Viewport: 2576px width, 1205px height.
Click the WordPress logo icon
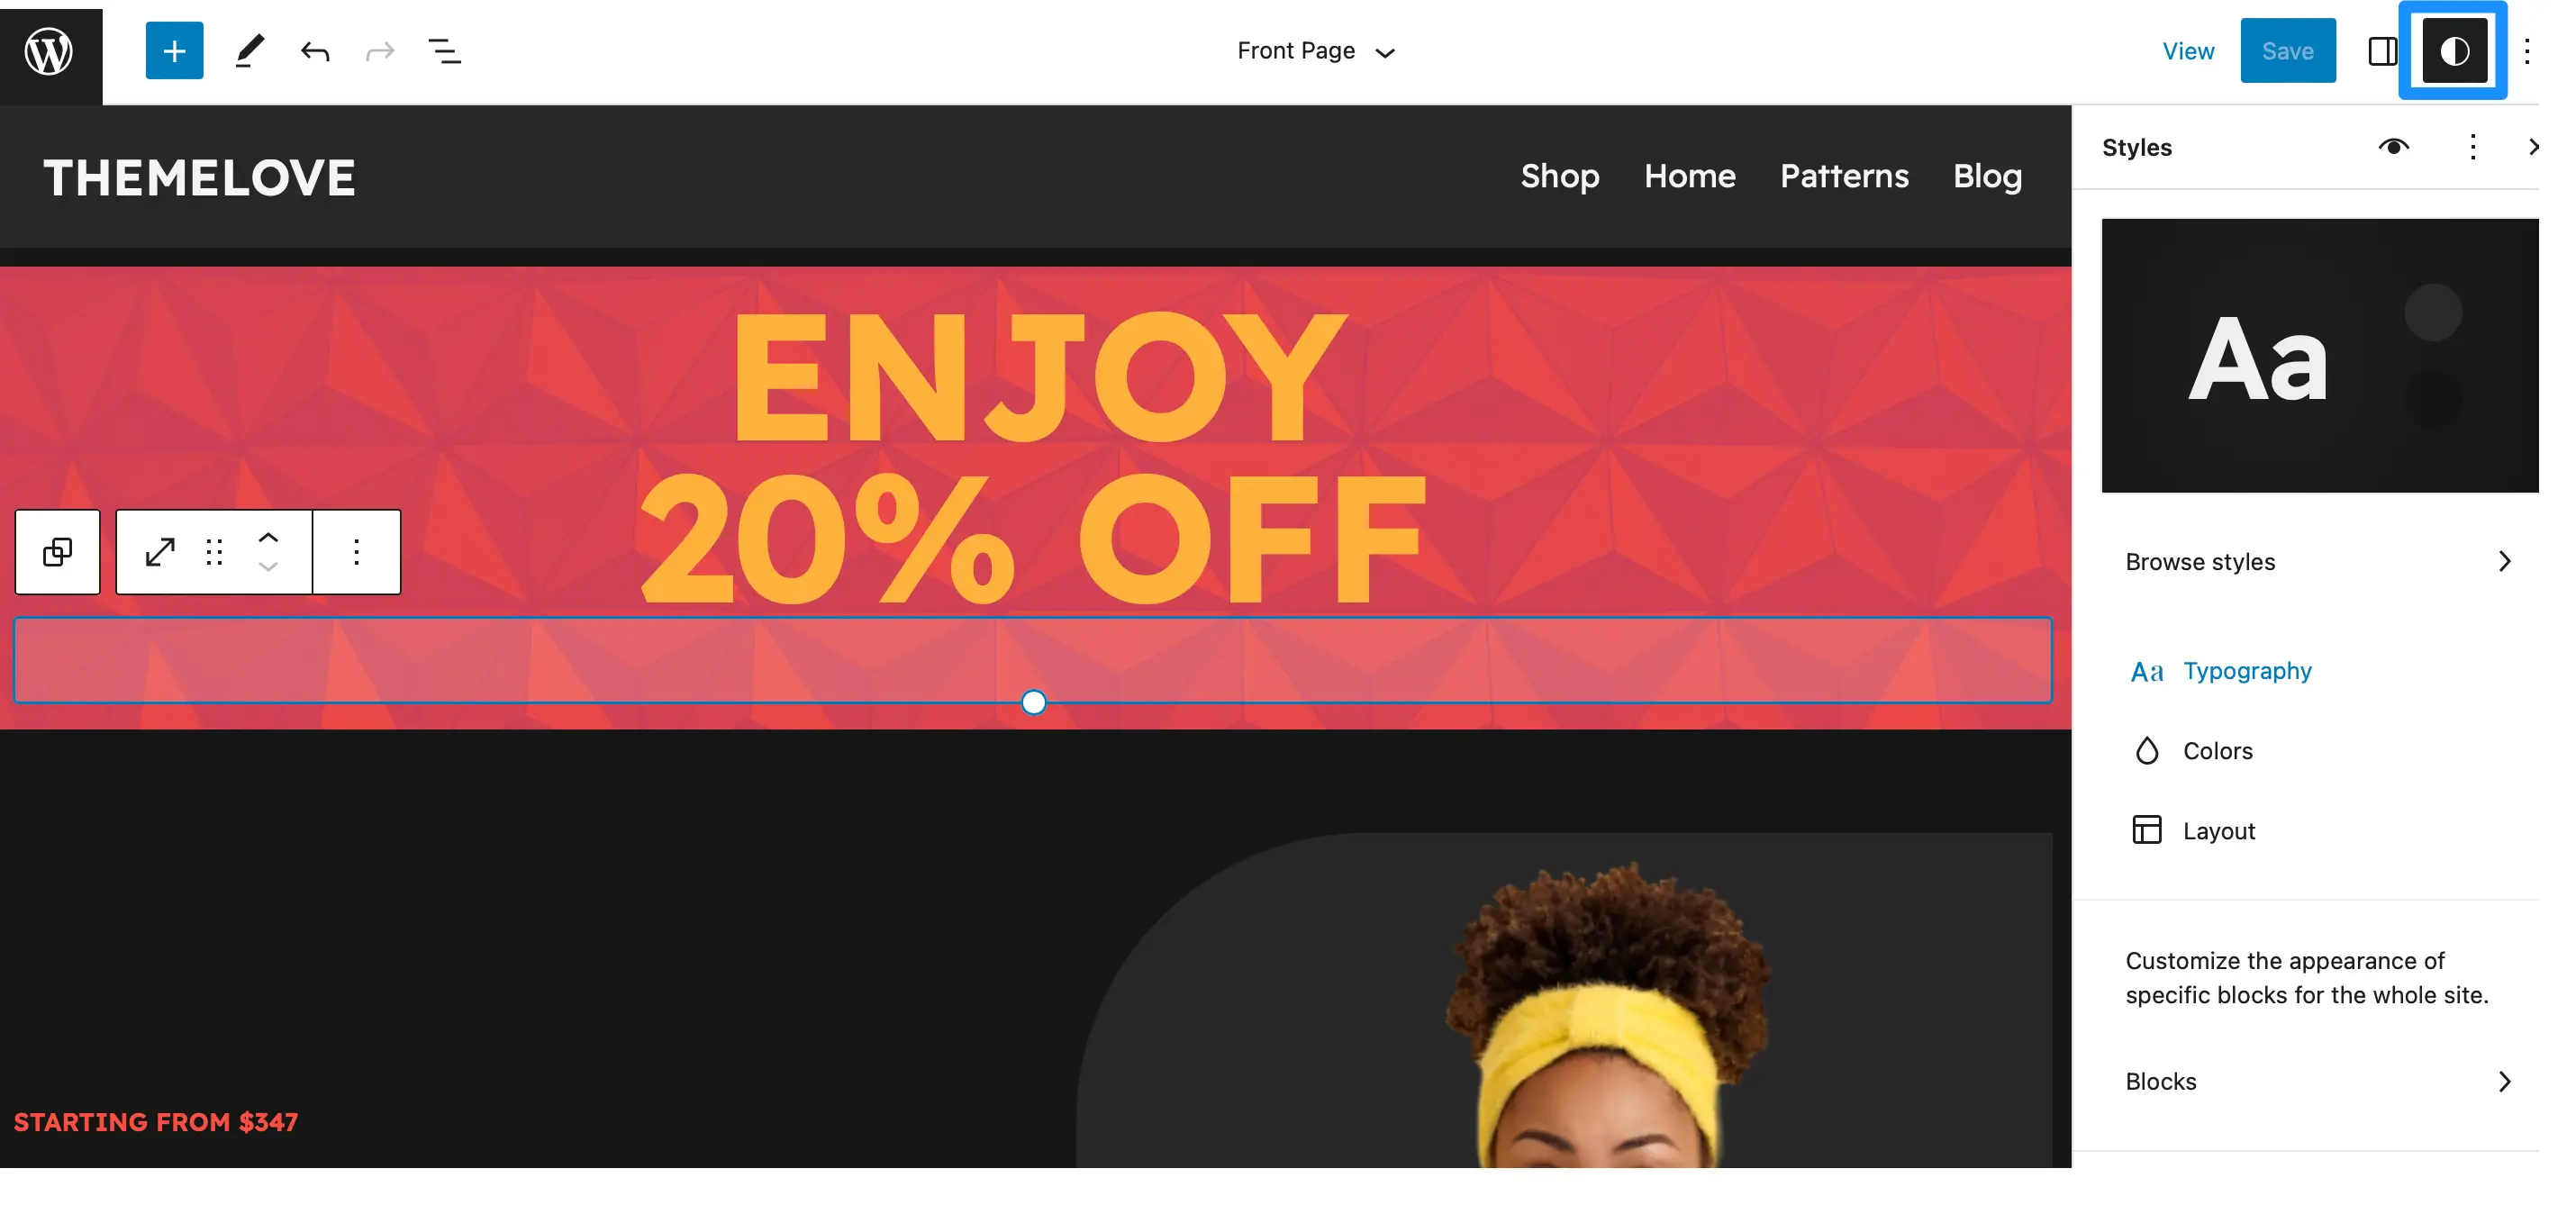tap(50, 50)
